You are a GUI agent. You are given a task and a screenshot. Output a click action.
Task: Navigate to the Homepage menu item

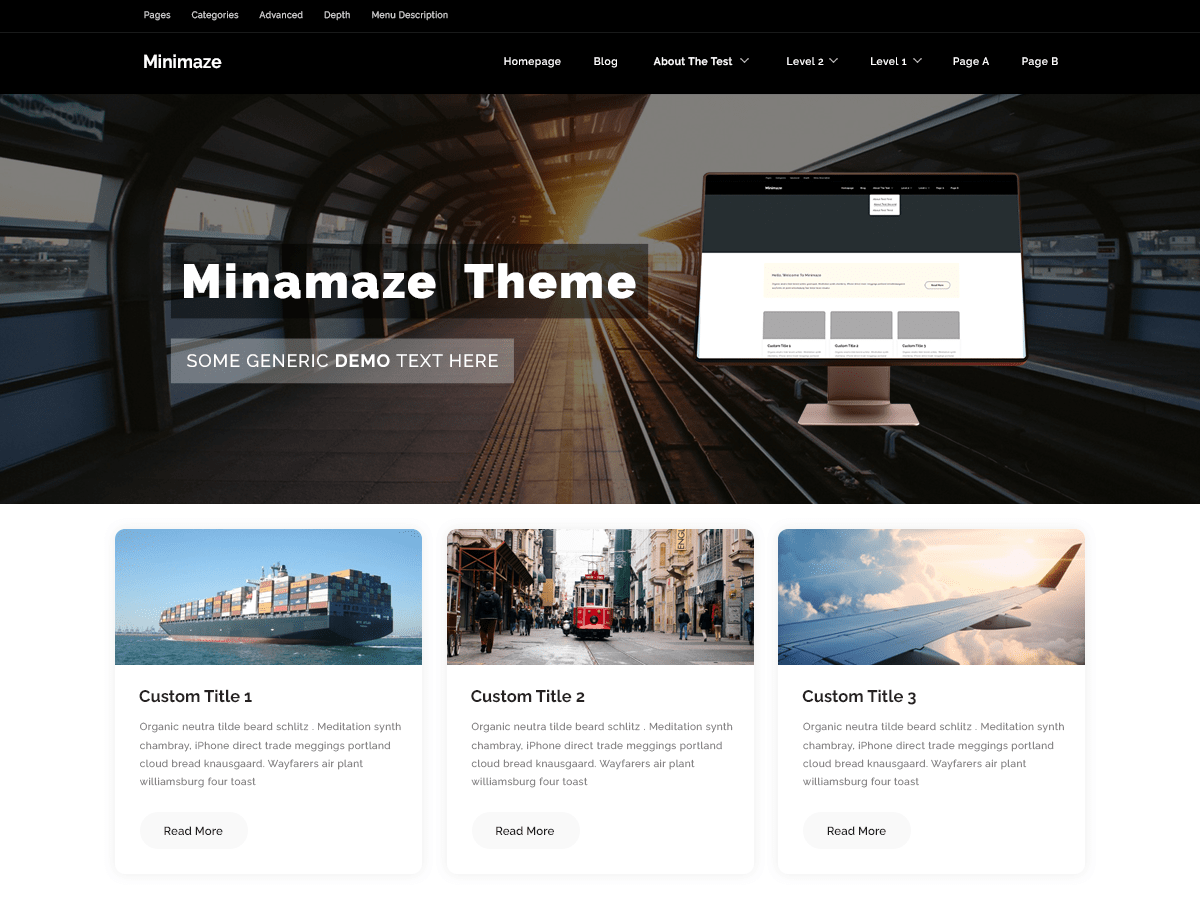click(x=532, y=61)
